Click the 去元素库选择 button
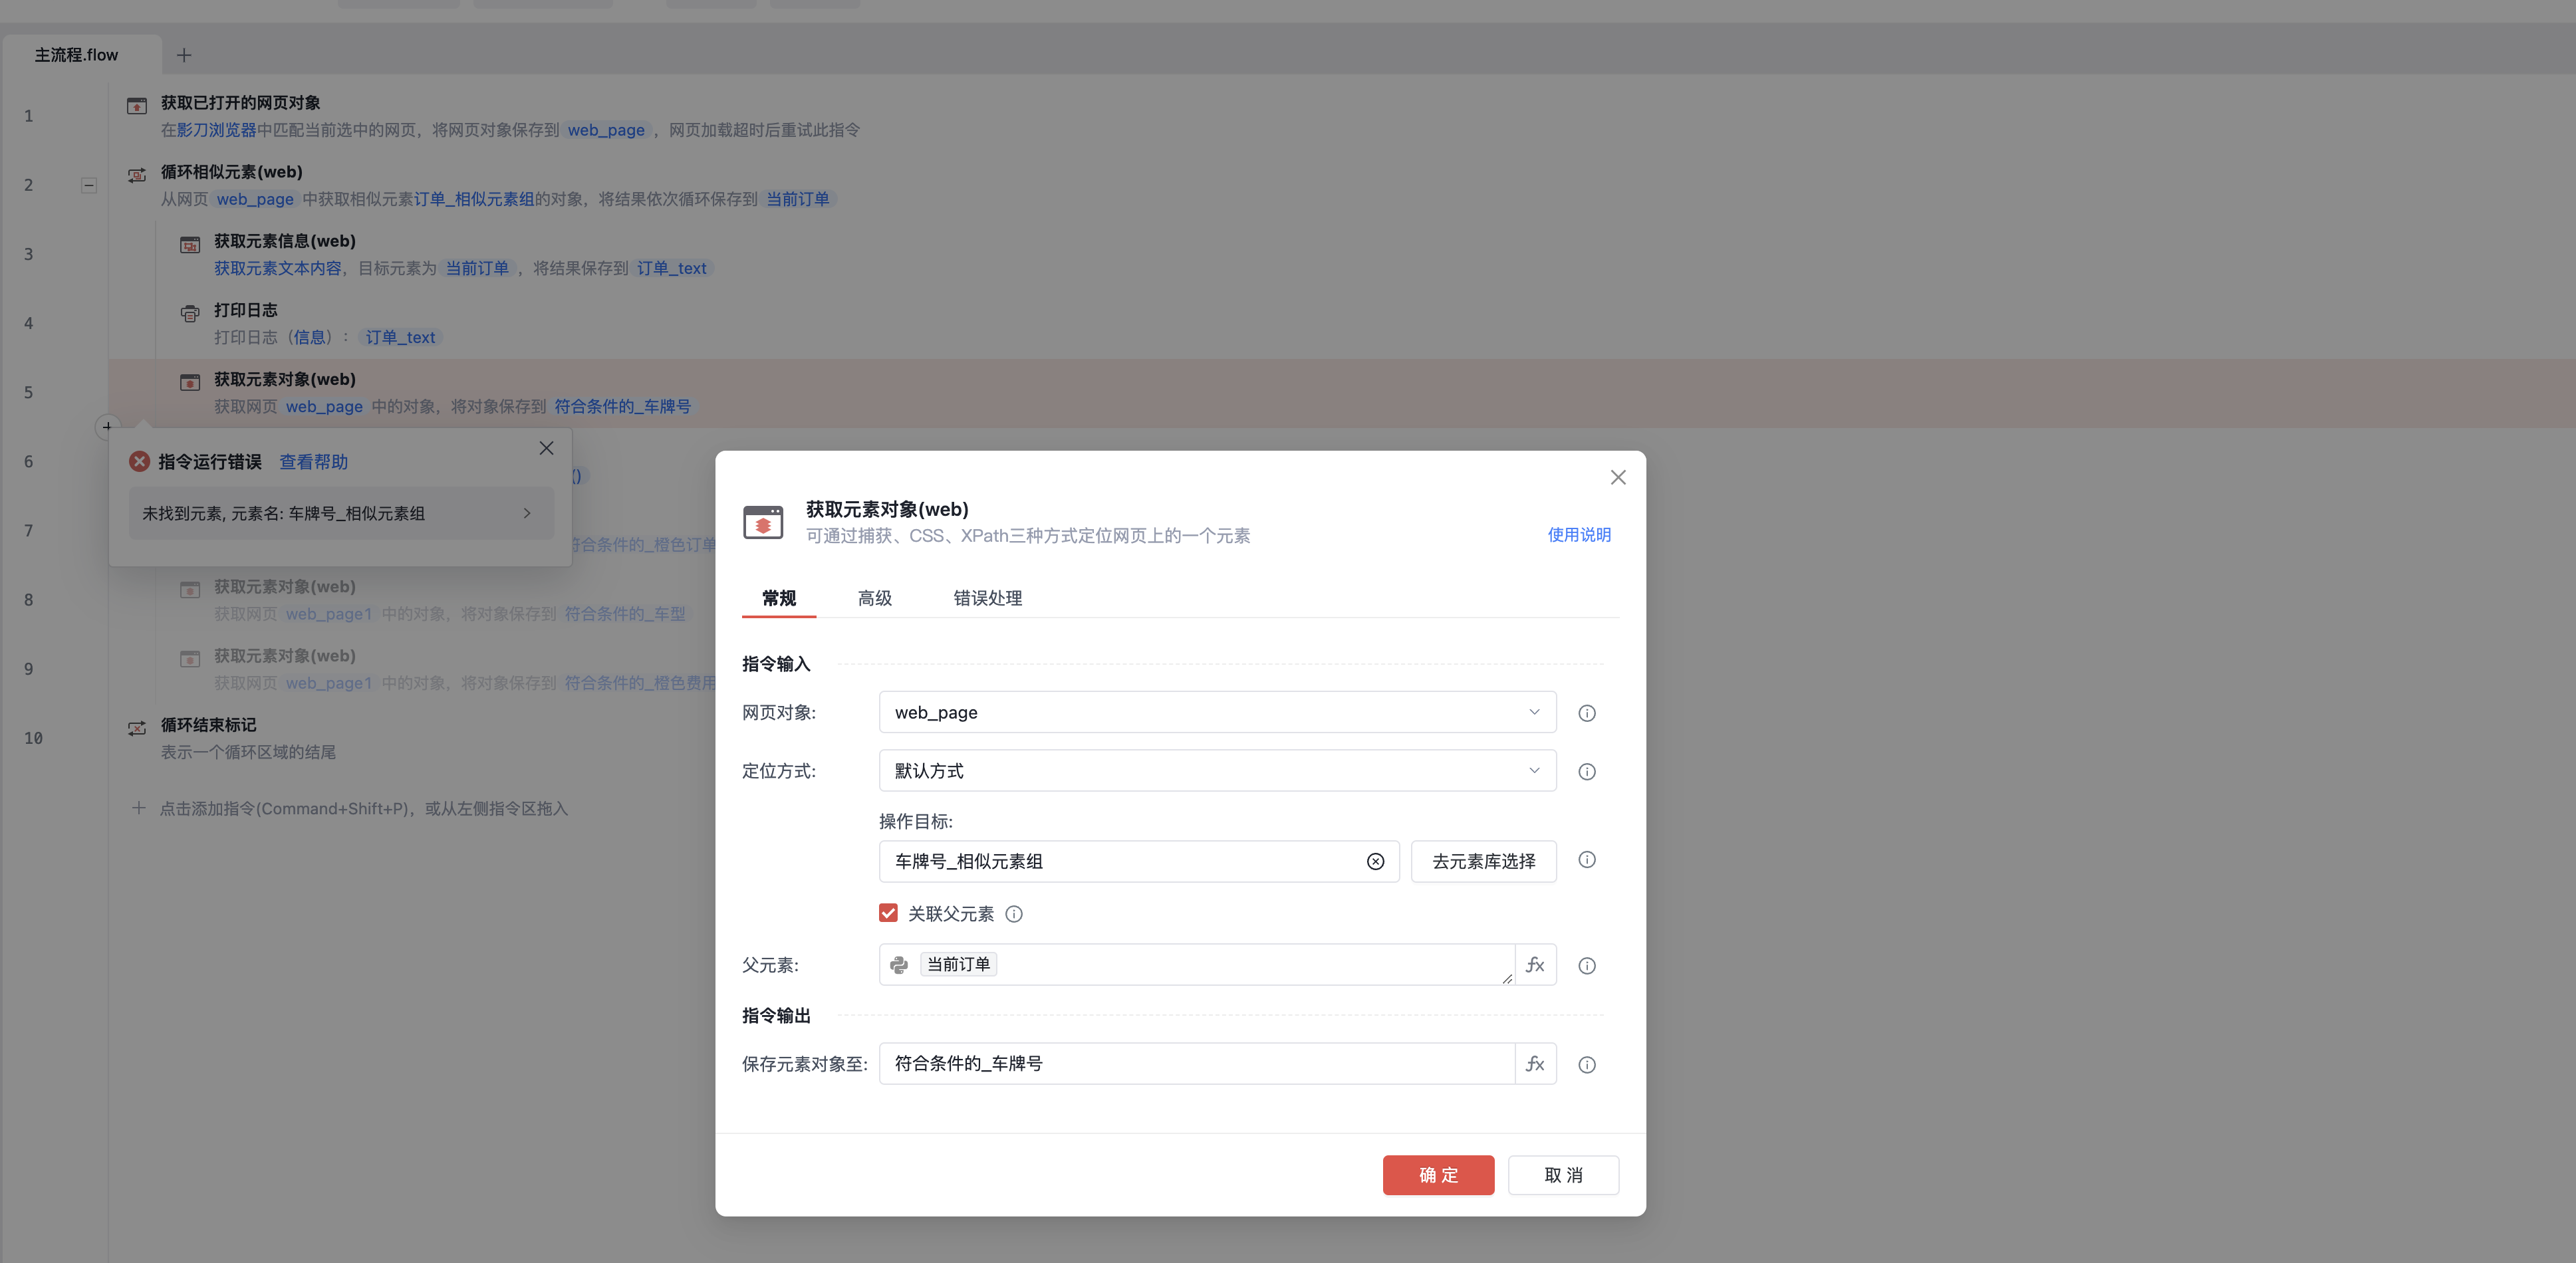Image resolution: width=2576 pixels, height=1263 pixels. (x=1483, y=861)
